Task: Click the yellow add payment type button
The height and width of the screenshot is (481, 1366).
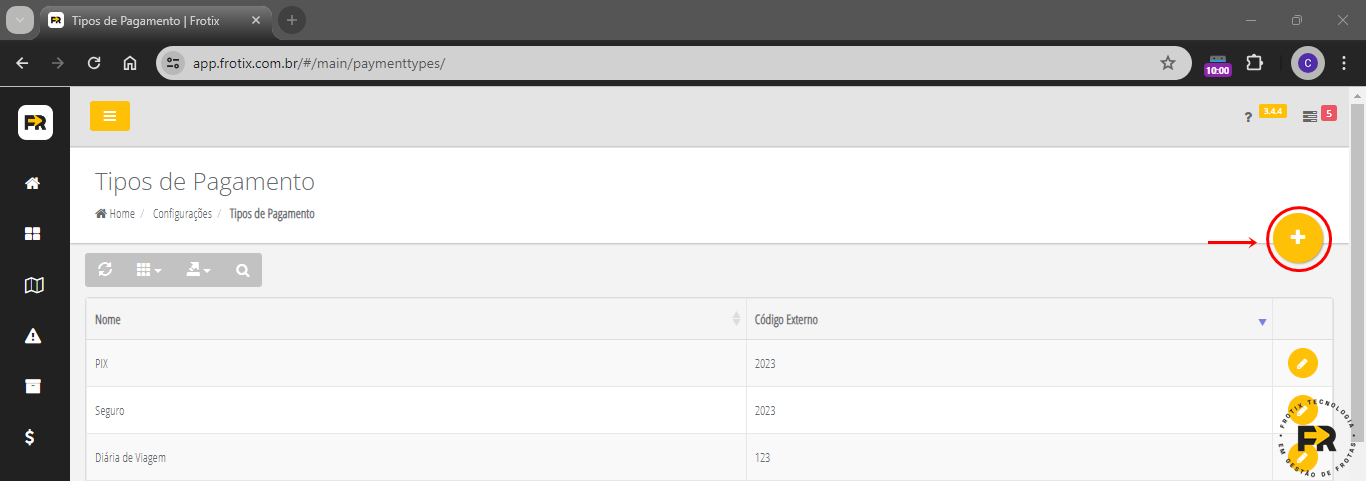Action: pos(1298,238)
